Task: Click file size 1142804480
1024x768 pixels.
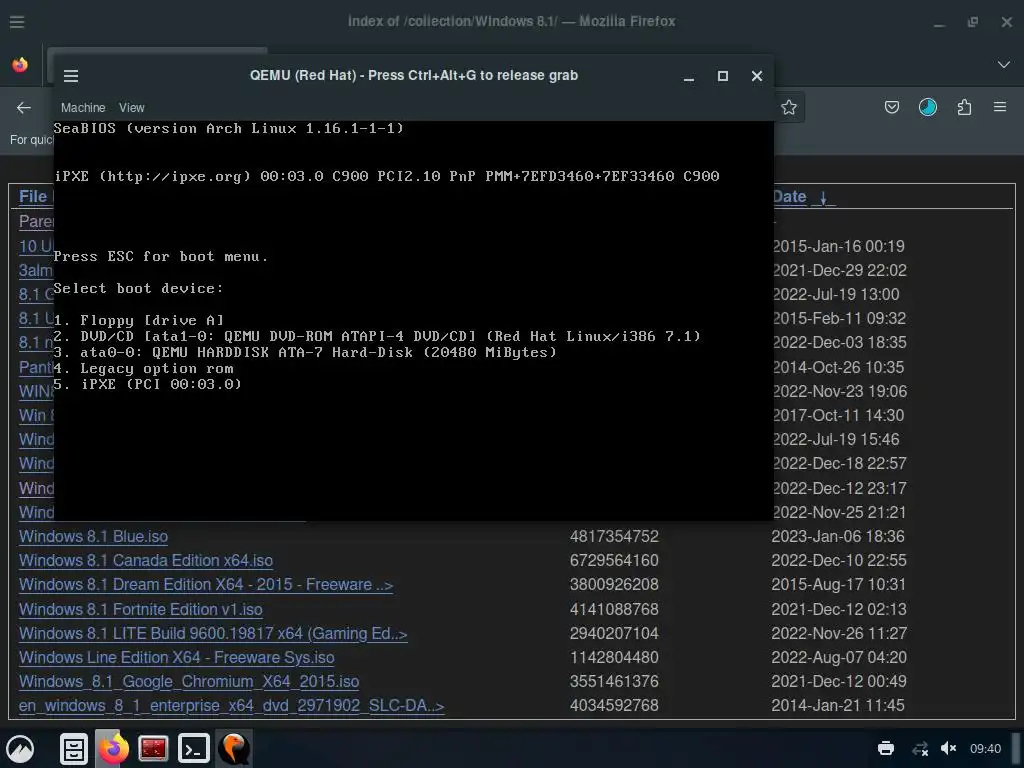Action: [614, 658]
